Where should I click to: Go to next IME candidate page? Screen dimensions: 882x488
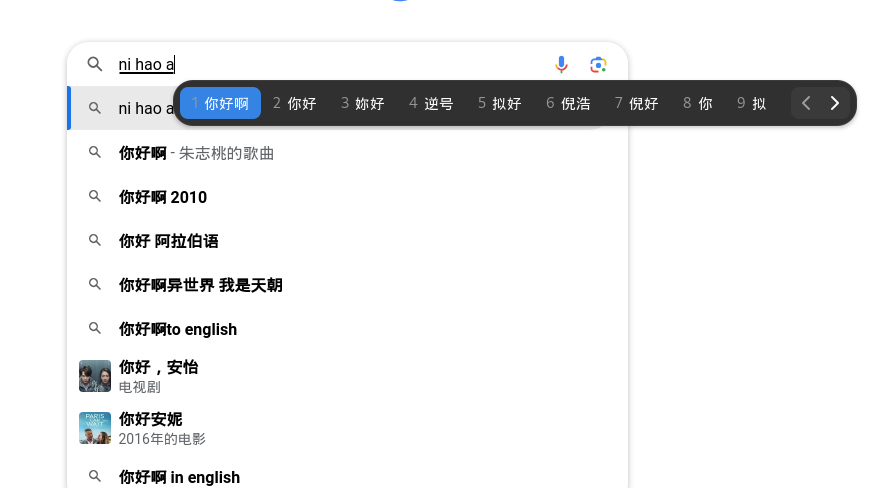pos(835,103)
